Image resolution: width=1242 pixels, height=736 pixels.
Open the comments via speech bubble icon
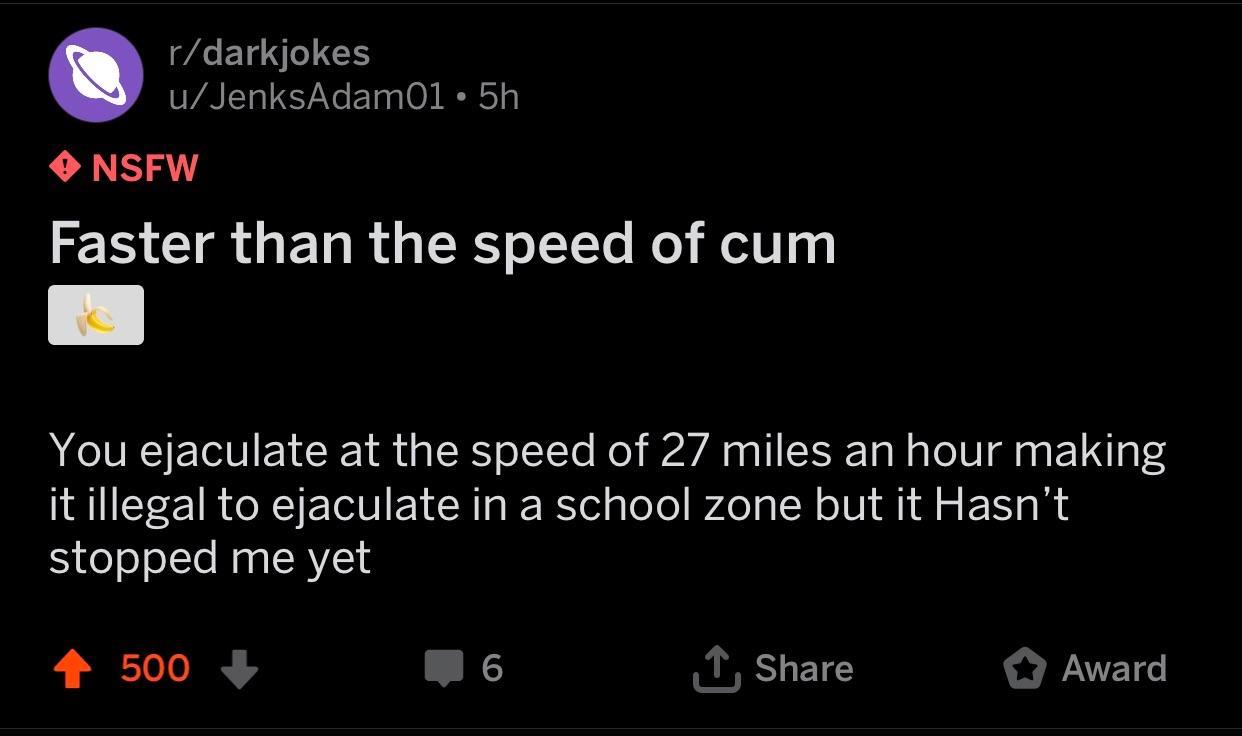point(444,668)
